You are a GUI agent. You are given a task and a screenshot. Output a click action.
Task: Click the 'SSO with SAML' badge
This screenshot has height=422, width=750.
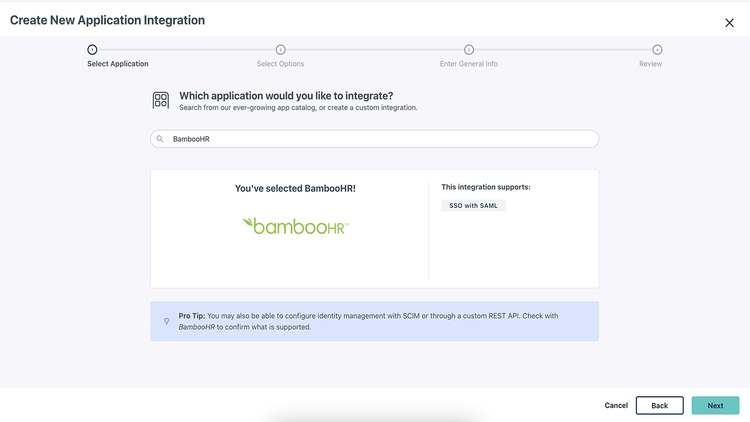tap(473, 206)
